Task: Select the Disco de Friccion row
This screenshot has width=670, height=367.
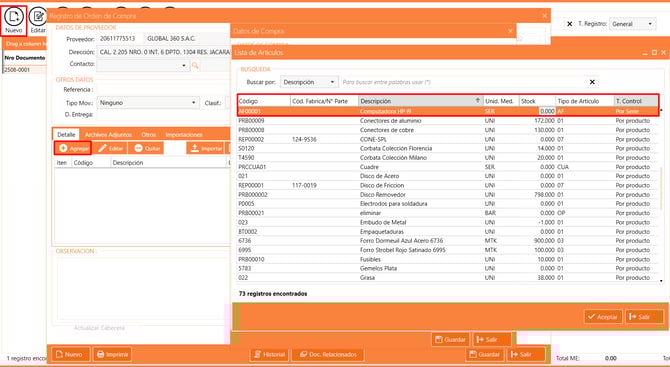Action: pos(447,185)
